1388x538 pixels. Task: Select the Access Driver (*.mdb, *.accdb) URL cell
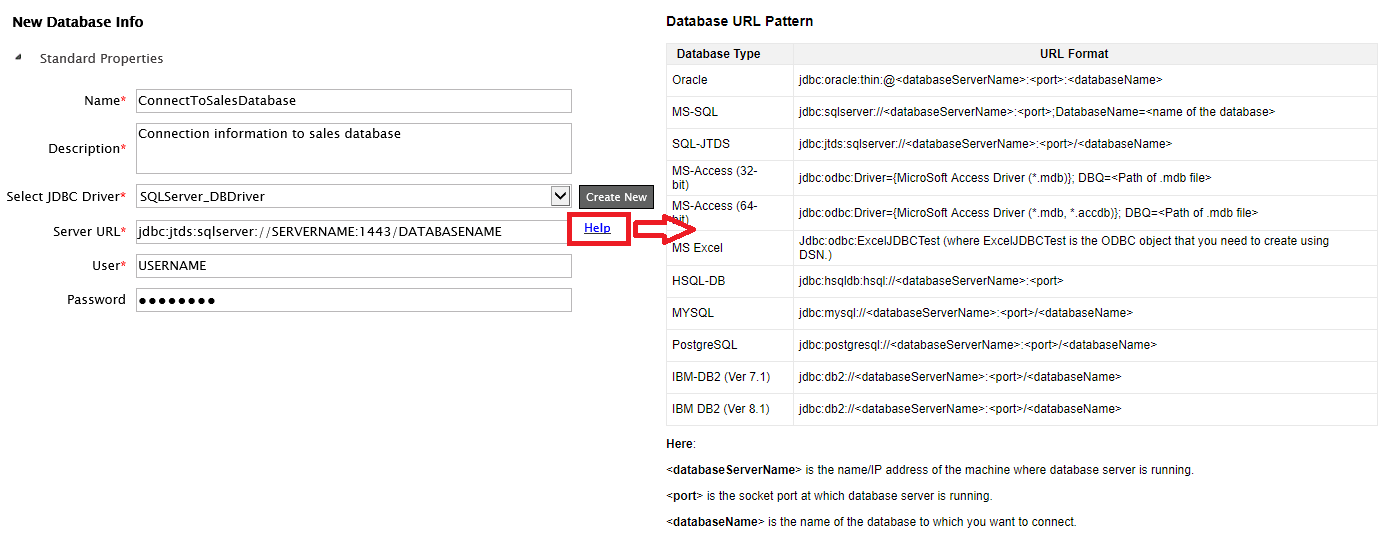(x=1085, y=213)
